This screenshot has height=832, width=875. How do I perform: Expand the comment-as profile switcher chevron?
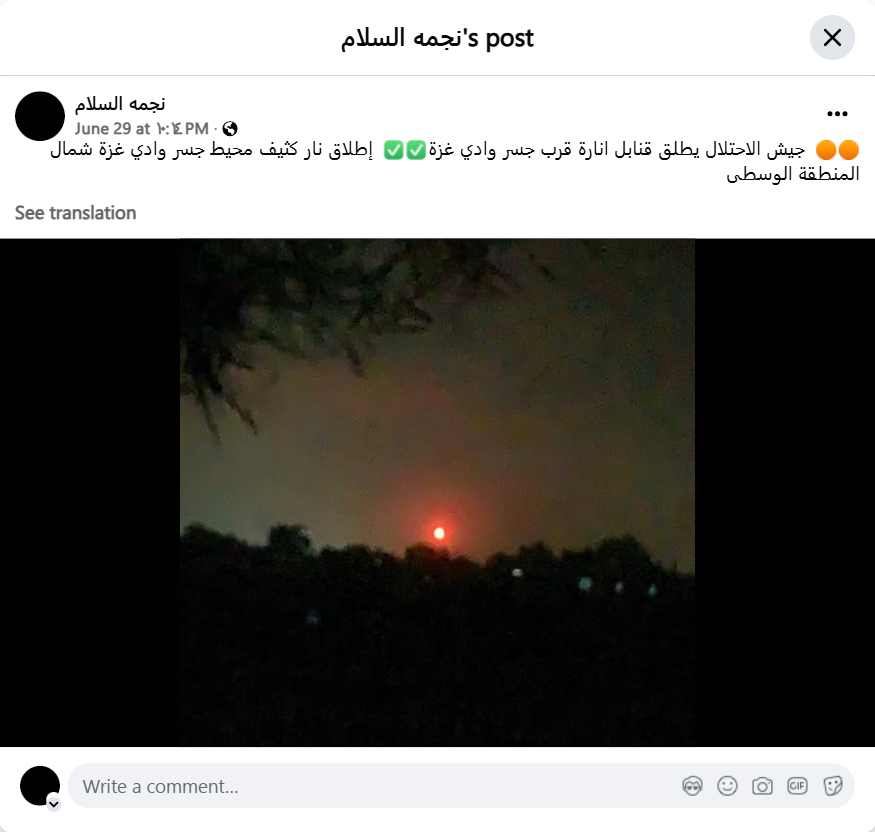tap(54, 804)
